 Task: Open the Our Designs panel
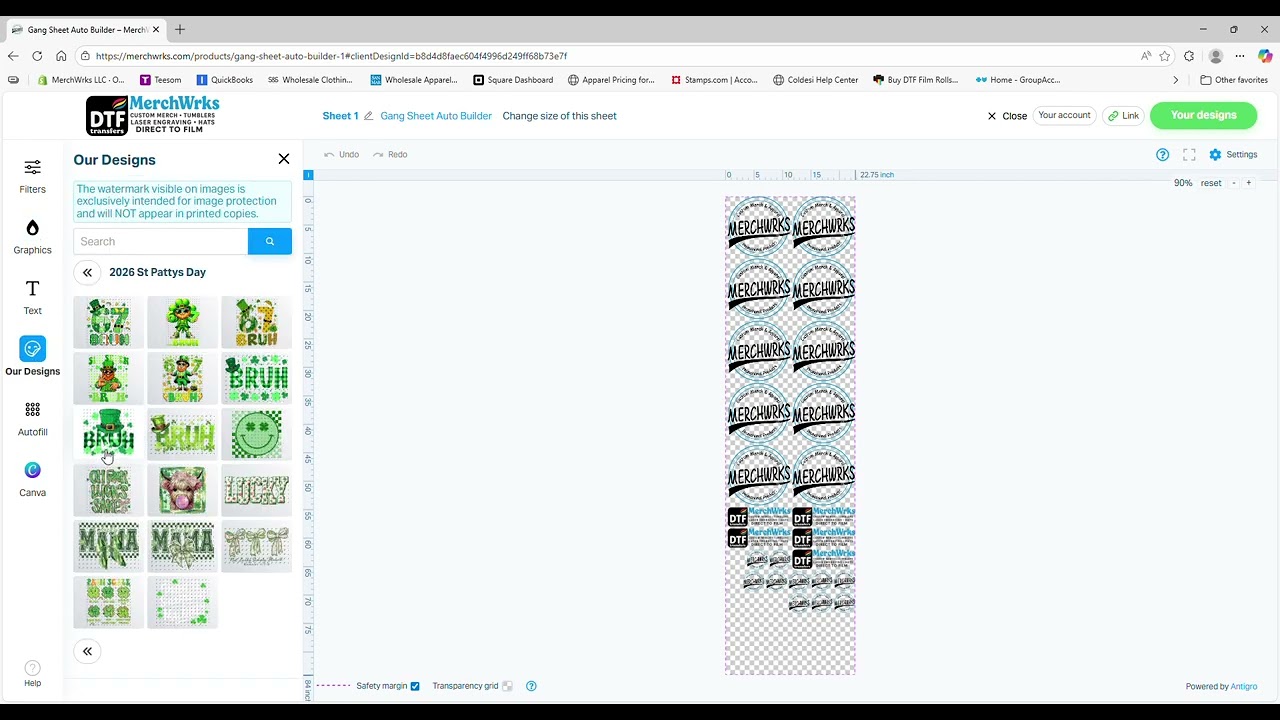click(32, 358)
